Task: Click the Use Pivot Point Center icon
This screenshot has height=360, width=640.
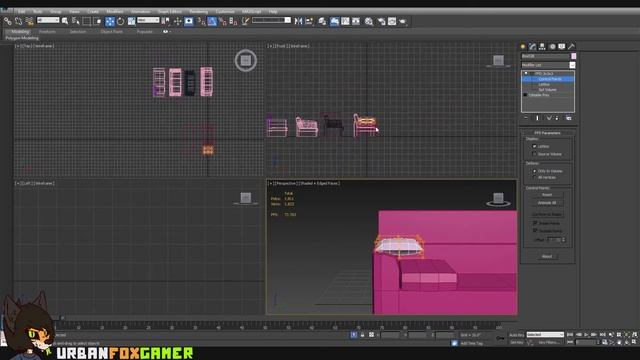Action: click(x=166, y=21)
